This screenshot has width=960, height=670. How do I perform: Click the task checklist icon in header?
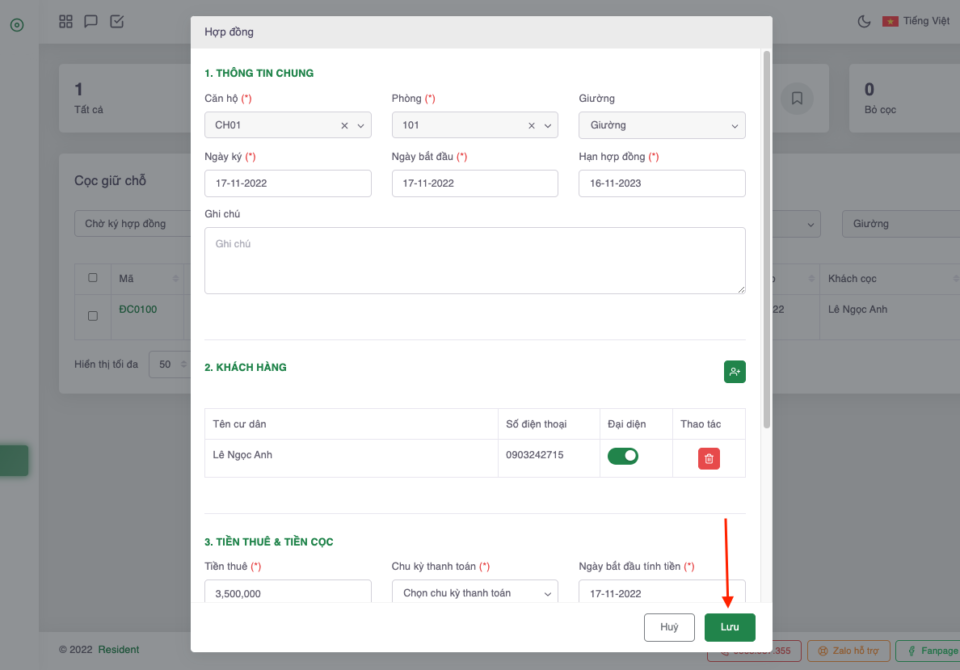tap(117, 21)
